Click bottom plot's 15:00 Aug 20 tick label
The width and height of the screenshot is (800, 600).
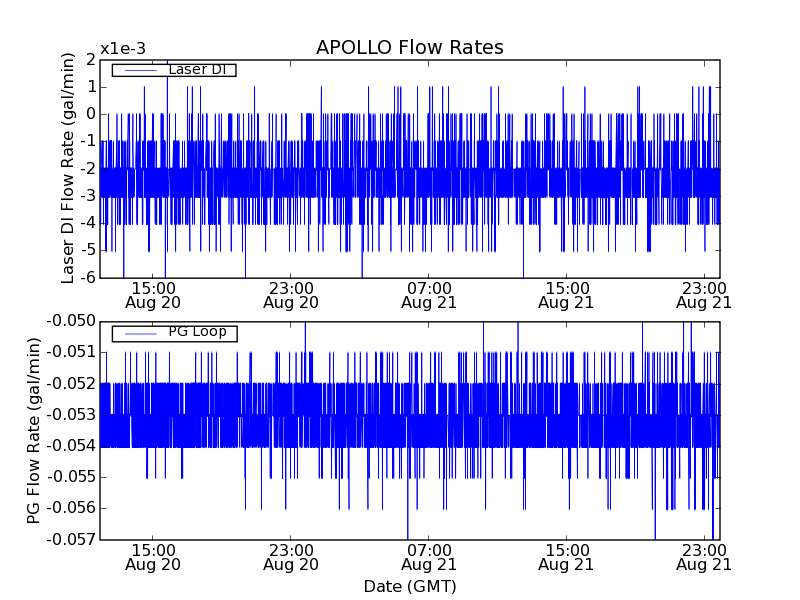pos(152,557)
